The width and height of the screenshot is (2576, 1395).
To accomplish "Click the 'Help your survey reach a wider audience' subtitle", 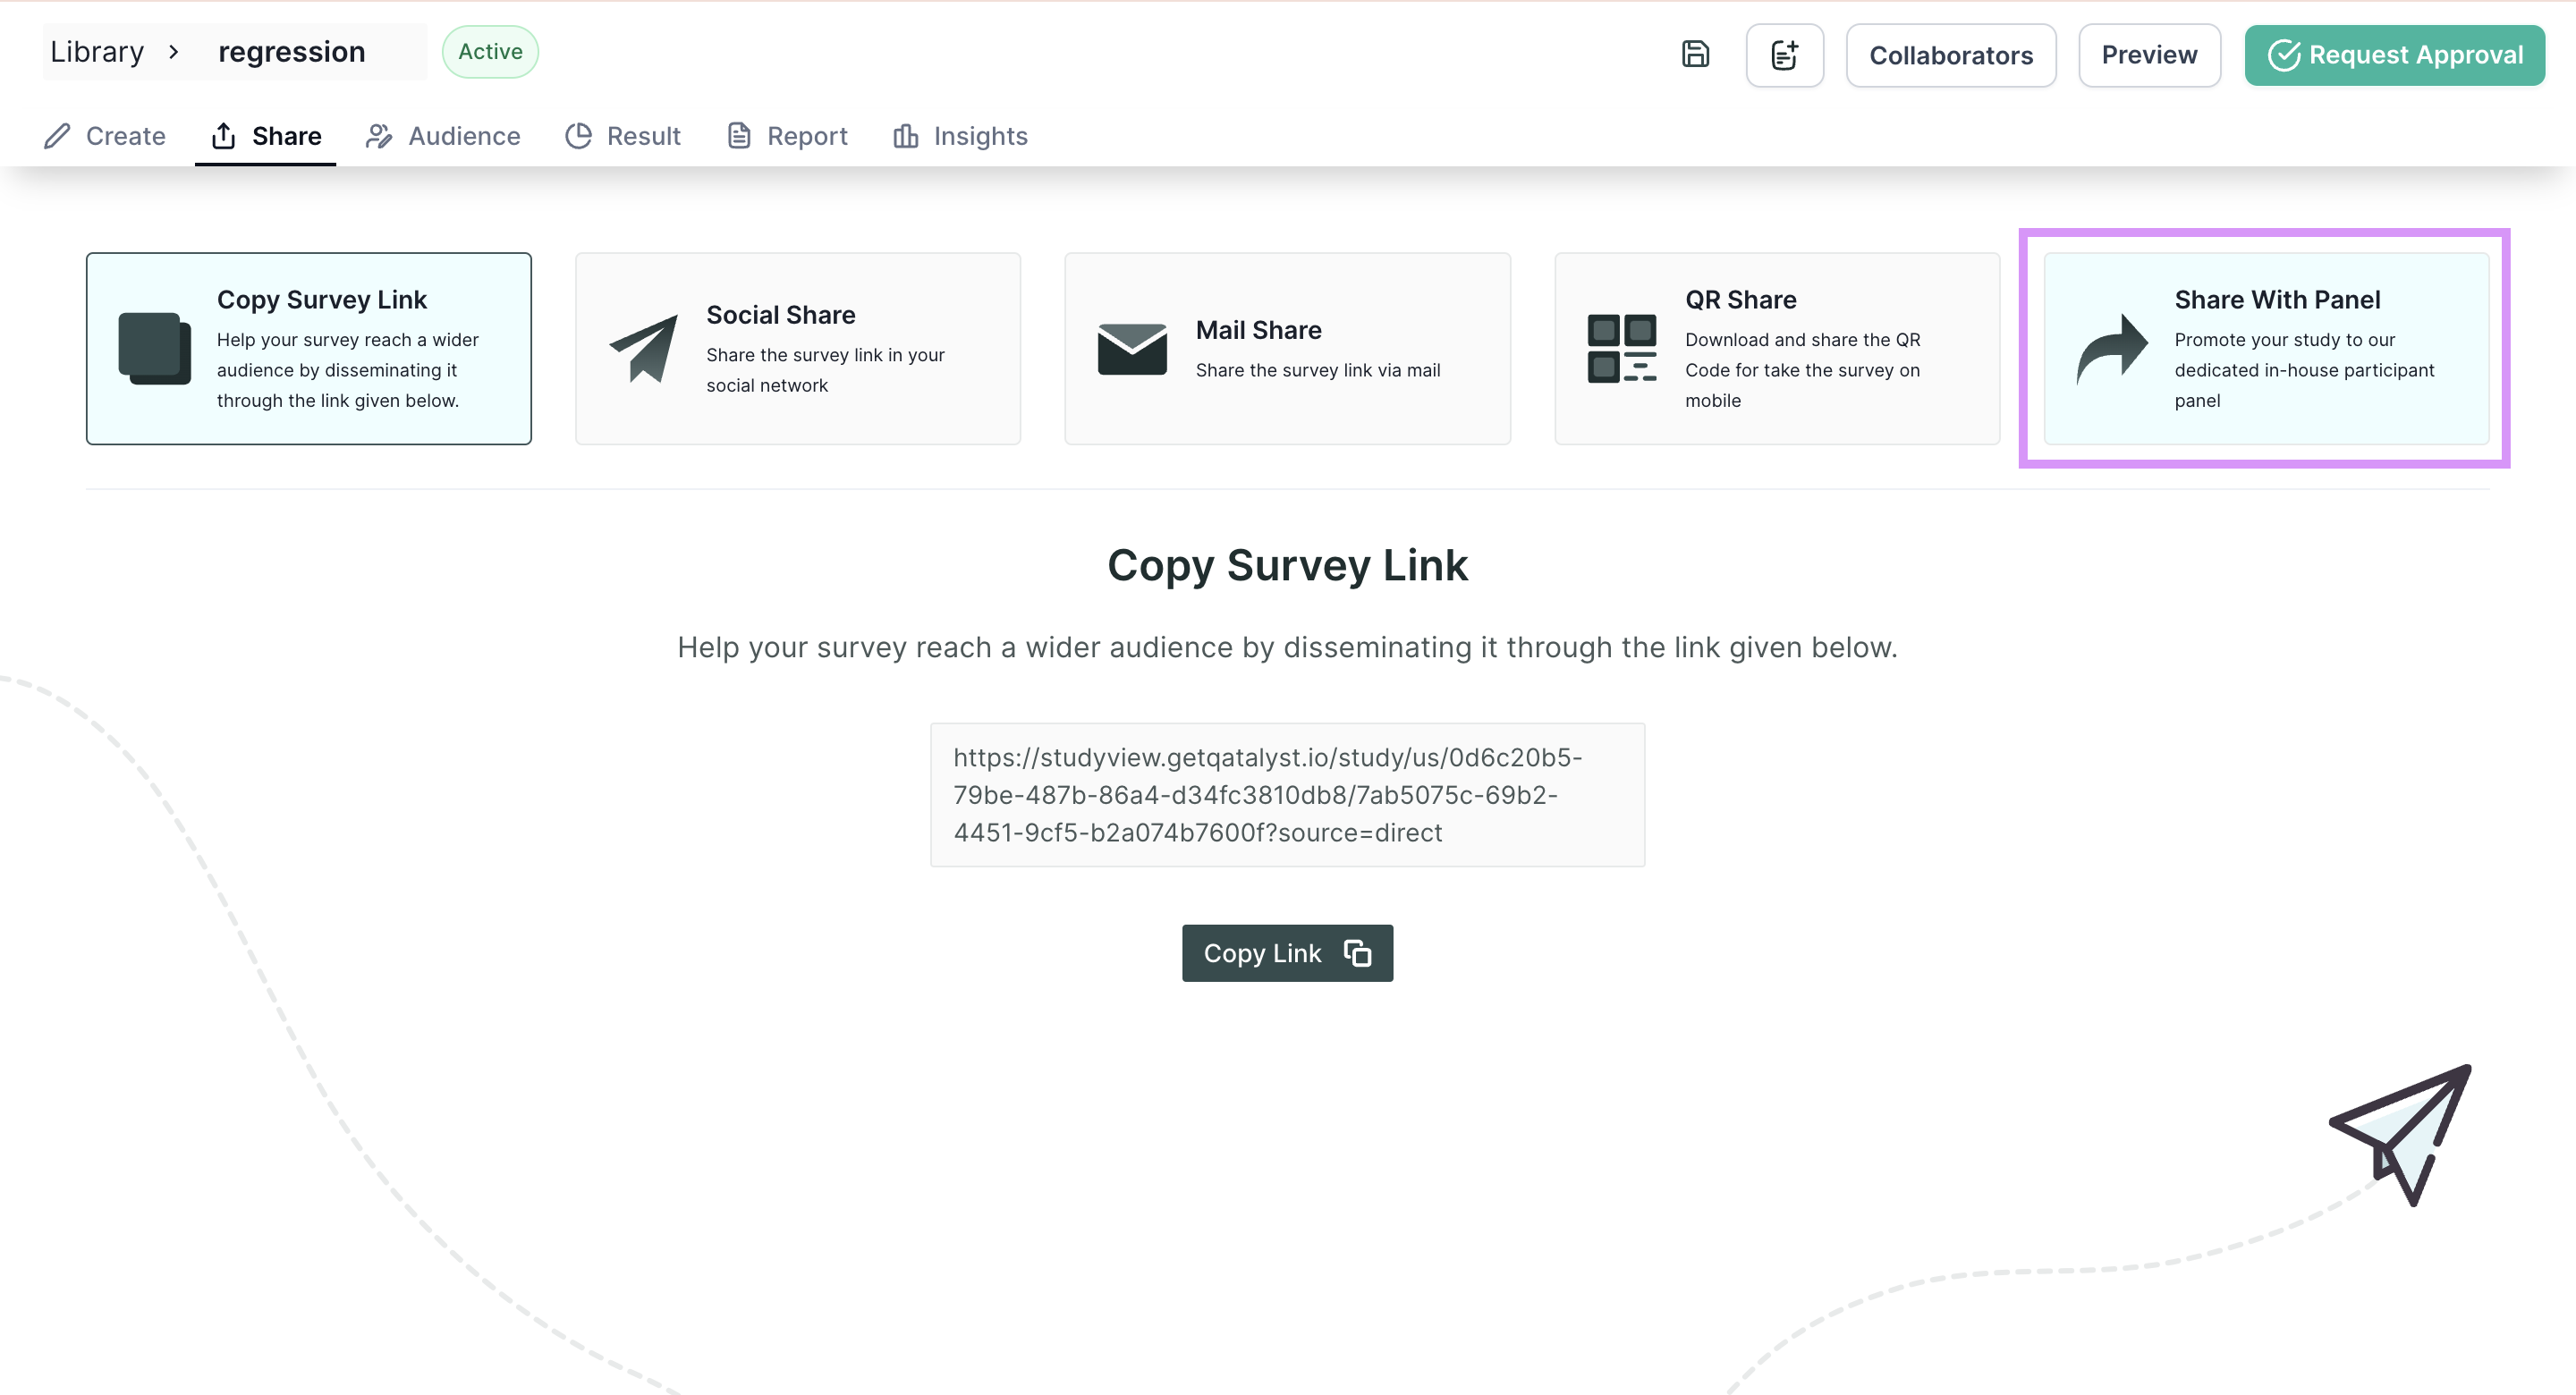I will pyautogui.click(x=1287, y=647).
